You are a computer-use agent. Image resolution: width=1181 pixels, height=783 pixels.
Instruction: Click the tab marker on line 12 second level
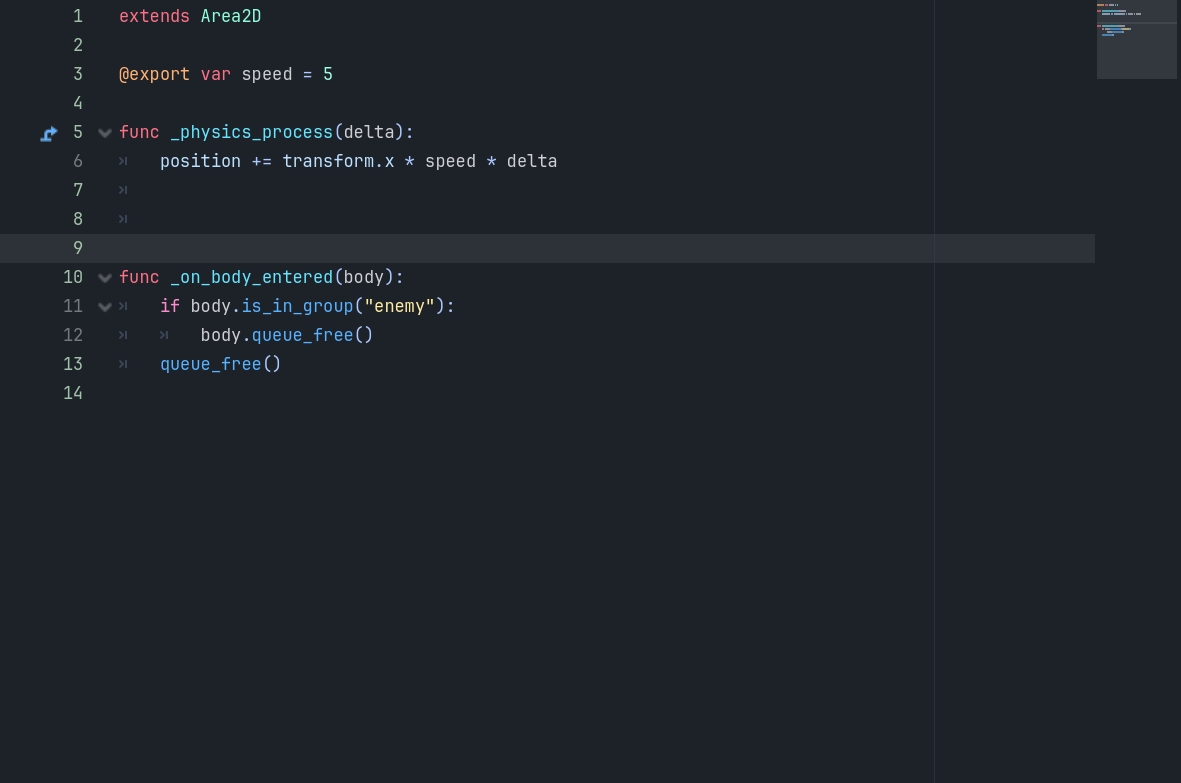coord(163,335)
